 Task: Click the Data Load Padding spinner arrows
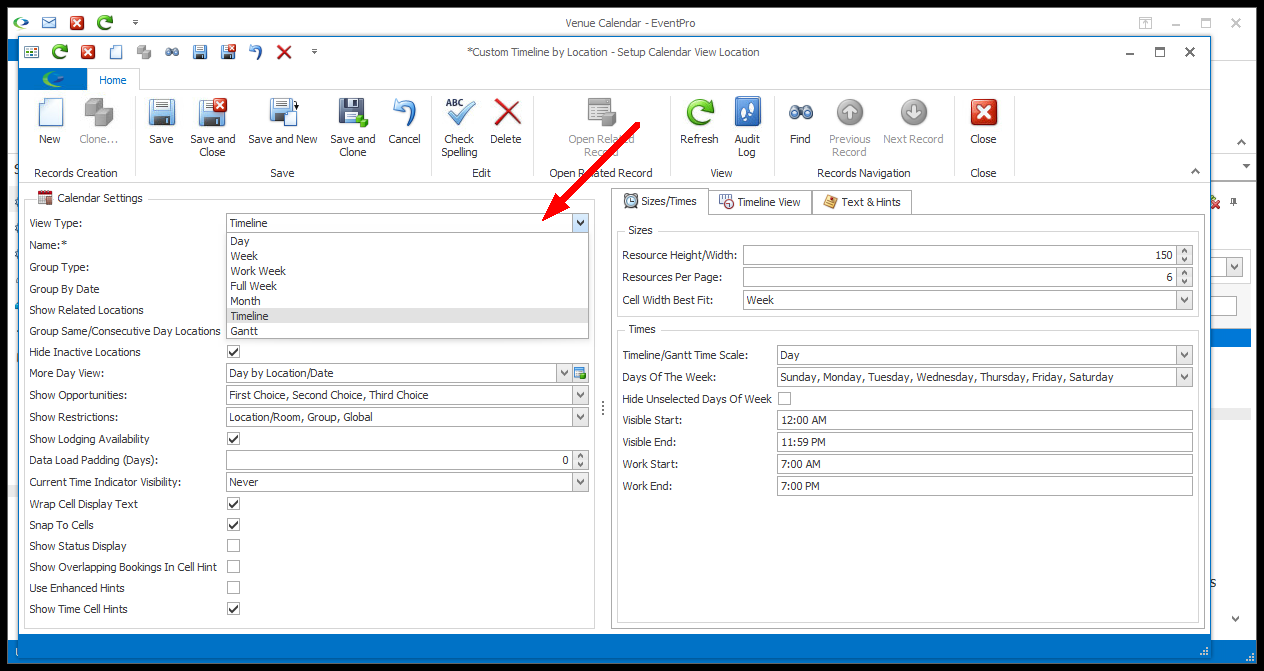click(x=580, y=461)
